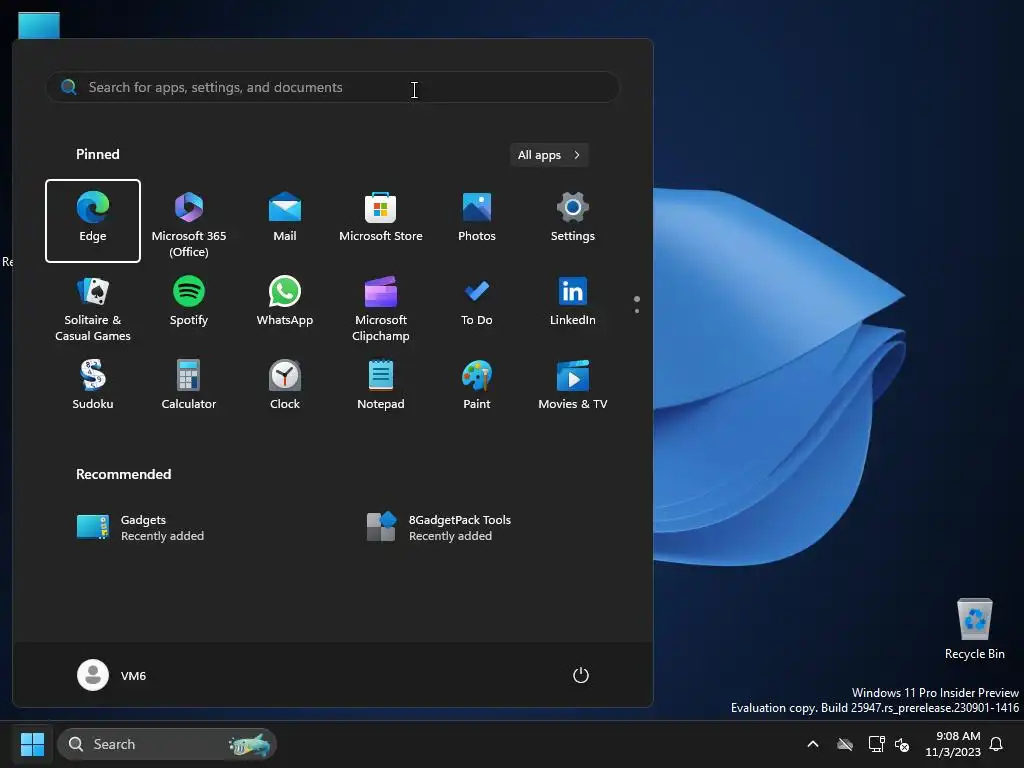
Task: Open the VM6 user account menu
Action: click(x=112, y=675)
